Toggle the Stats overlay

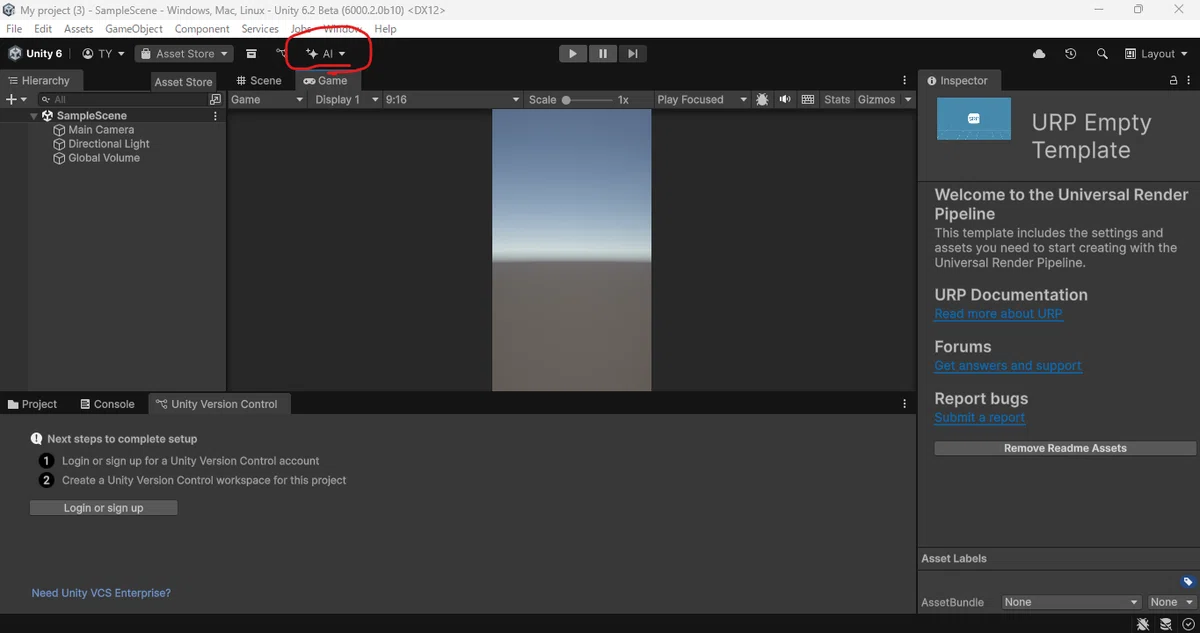click(x=837, y=100)
